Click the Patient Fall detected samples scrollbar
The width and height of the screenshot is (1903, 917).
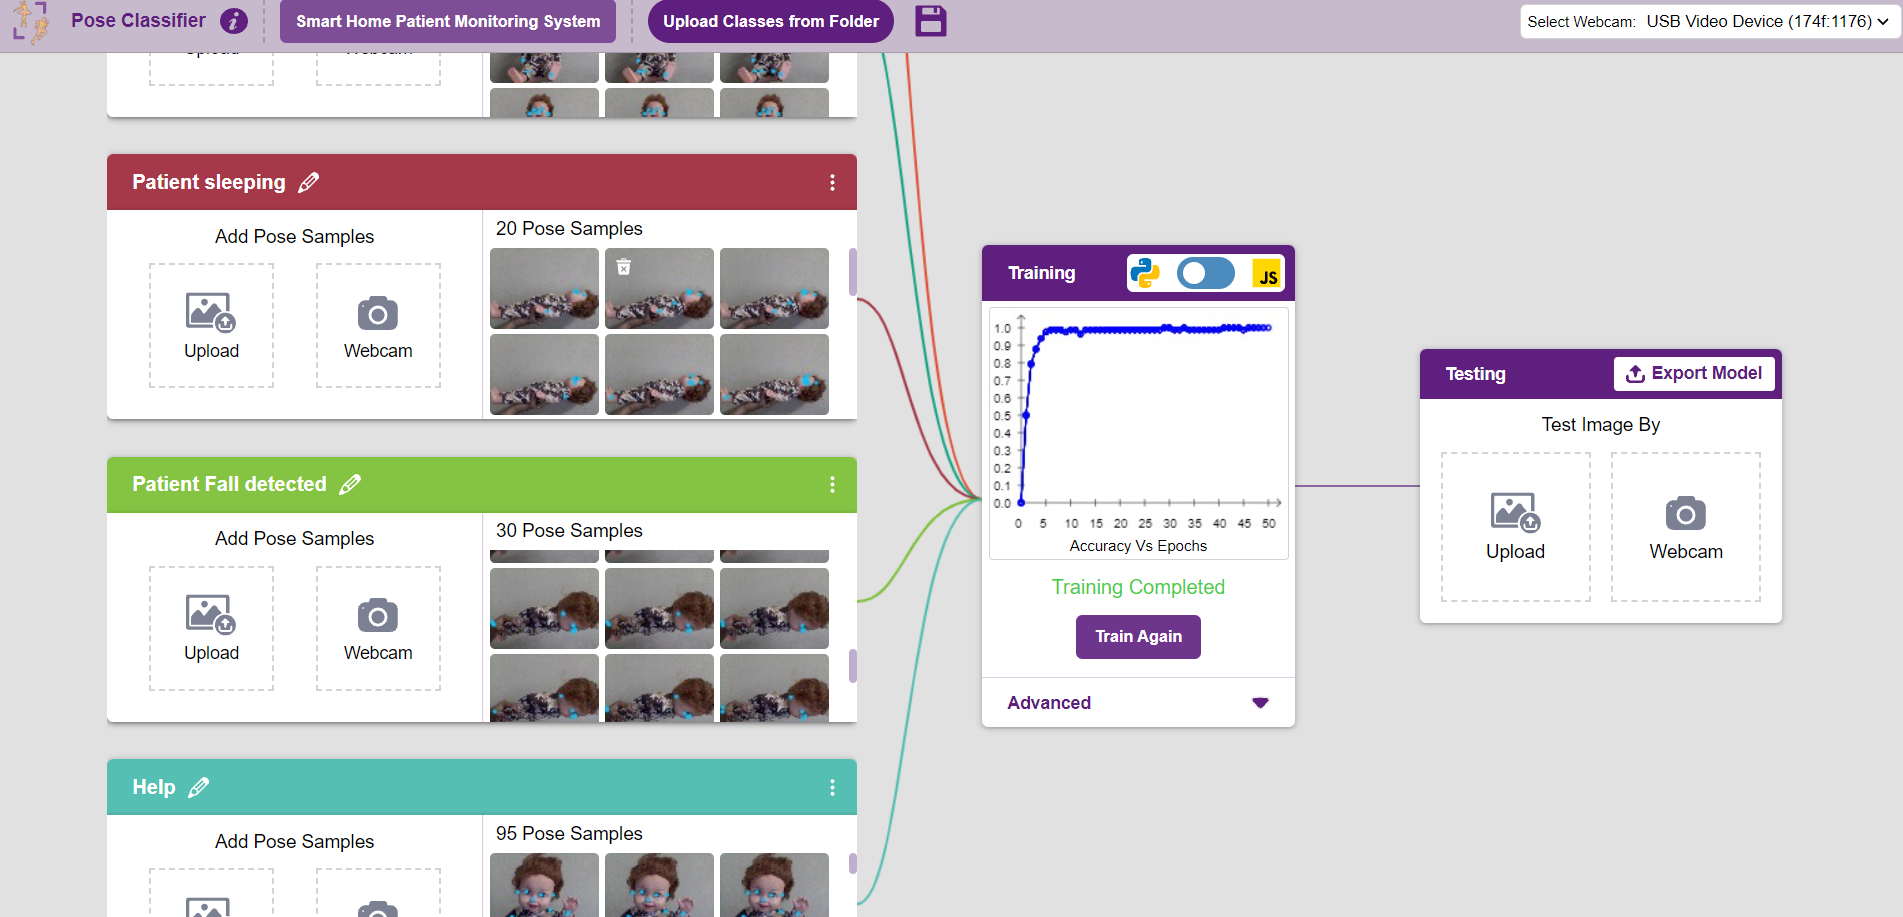(x=853, y=666)
